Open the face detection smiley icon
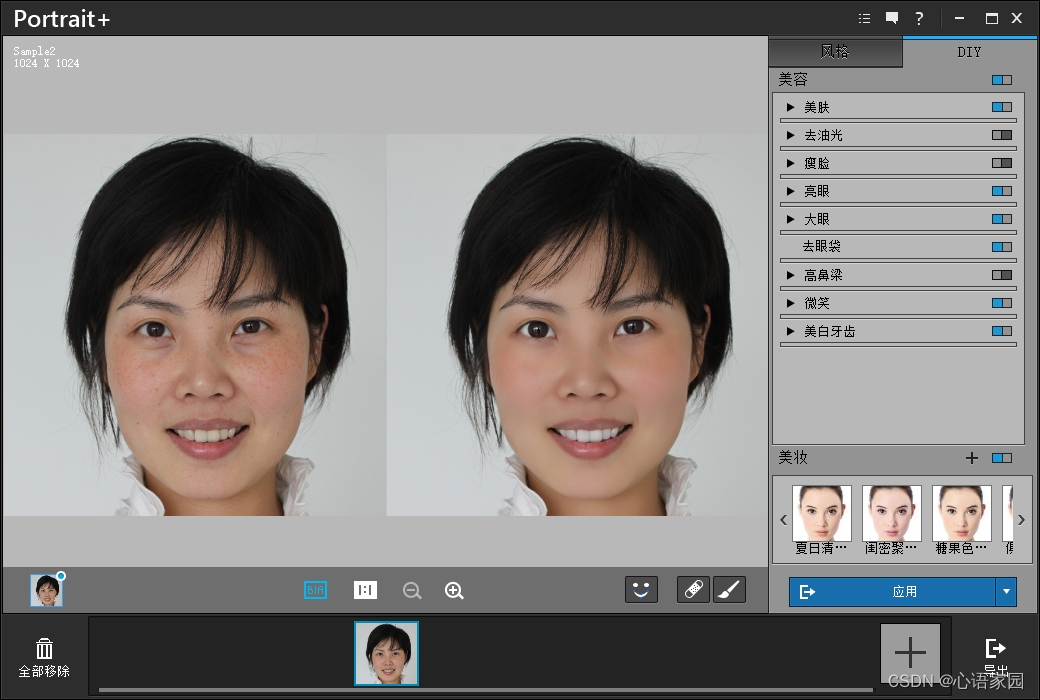This screenshot has width=1040, height=700. coord(641,589)
